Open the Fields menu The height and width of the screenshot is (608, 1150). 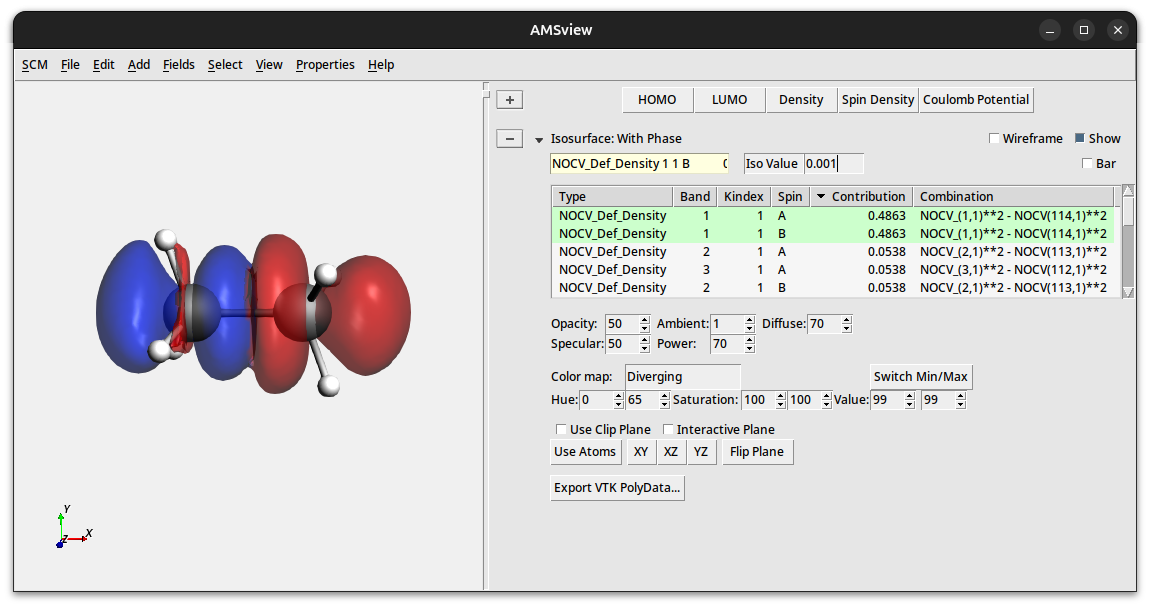click(x=179, y=65)
